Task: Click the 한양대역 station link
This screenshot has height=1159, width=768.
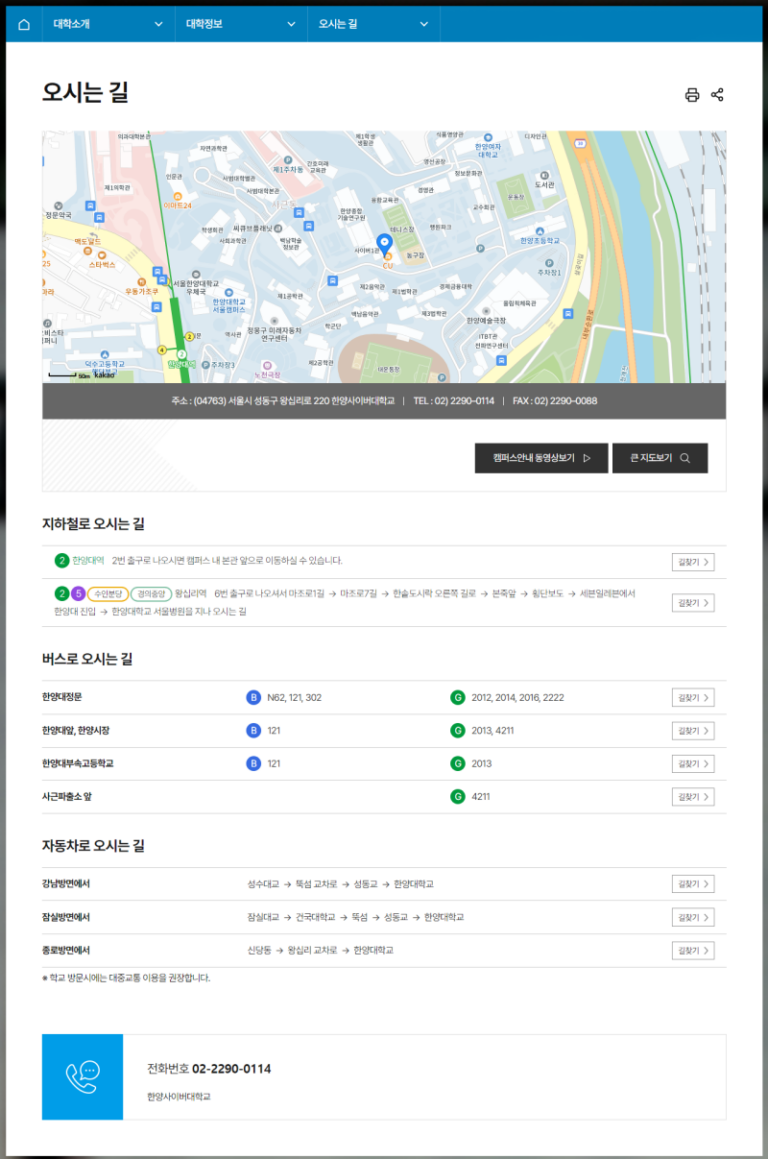Action: point(88,561)
